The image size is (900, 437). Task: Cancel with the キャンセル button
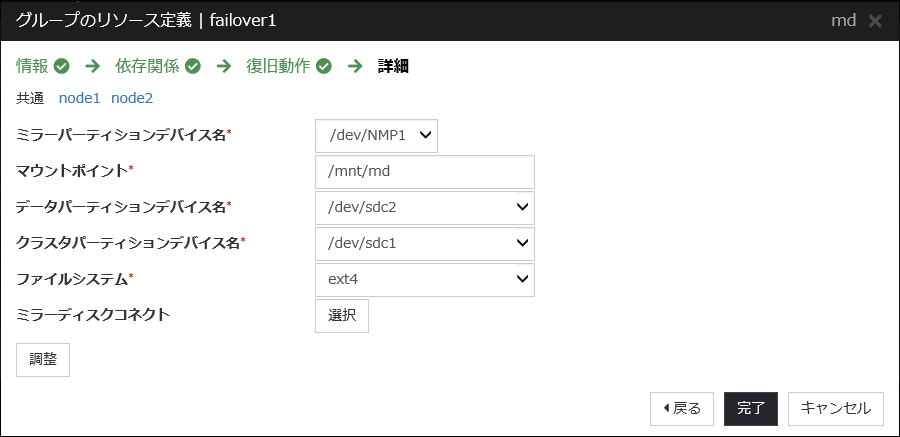[836, 408]
